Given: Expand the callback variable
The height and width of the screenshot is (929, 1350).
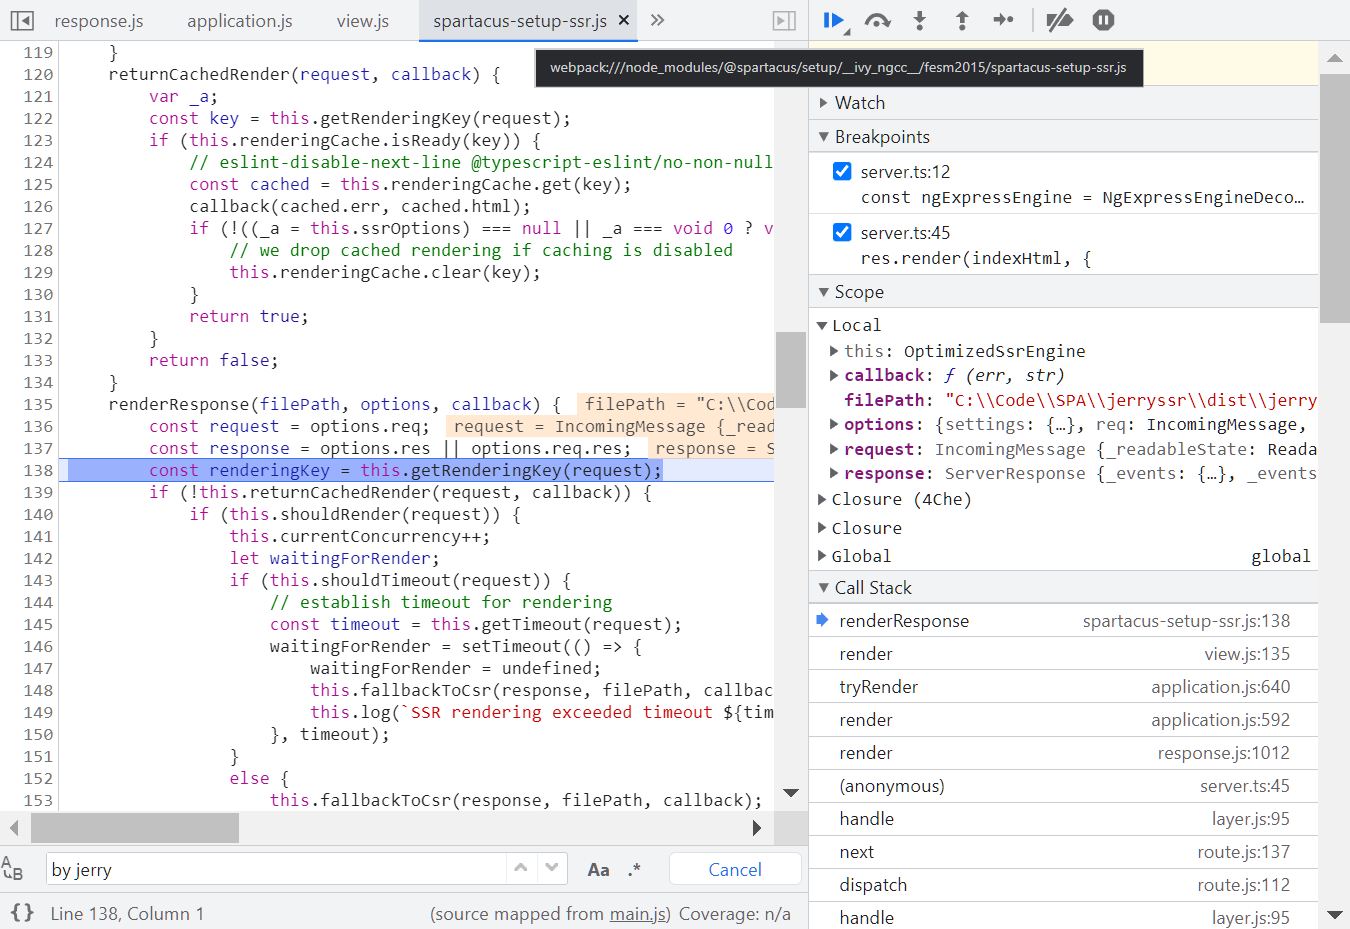Looking at the screenshot, I should (x=834, y=375).
